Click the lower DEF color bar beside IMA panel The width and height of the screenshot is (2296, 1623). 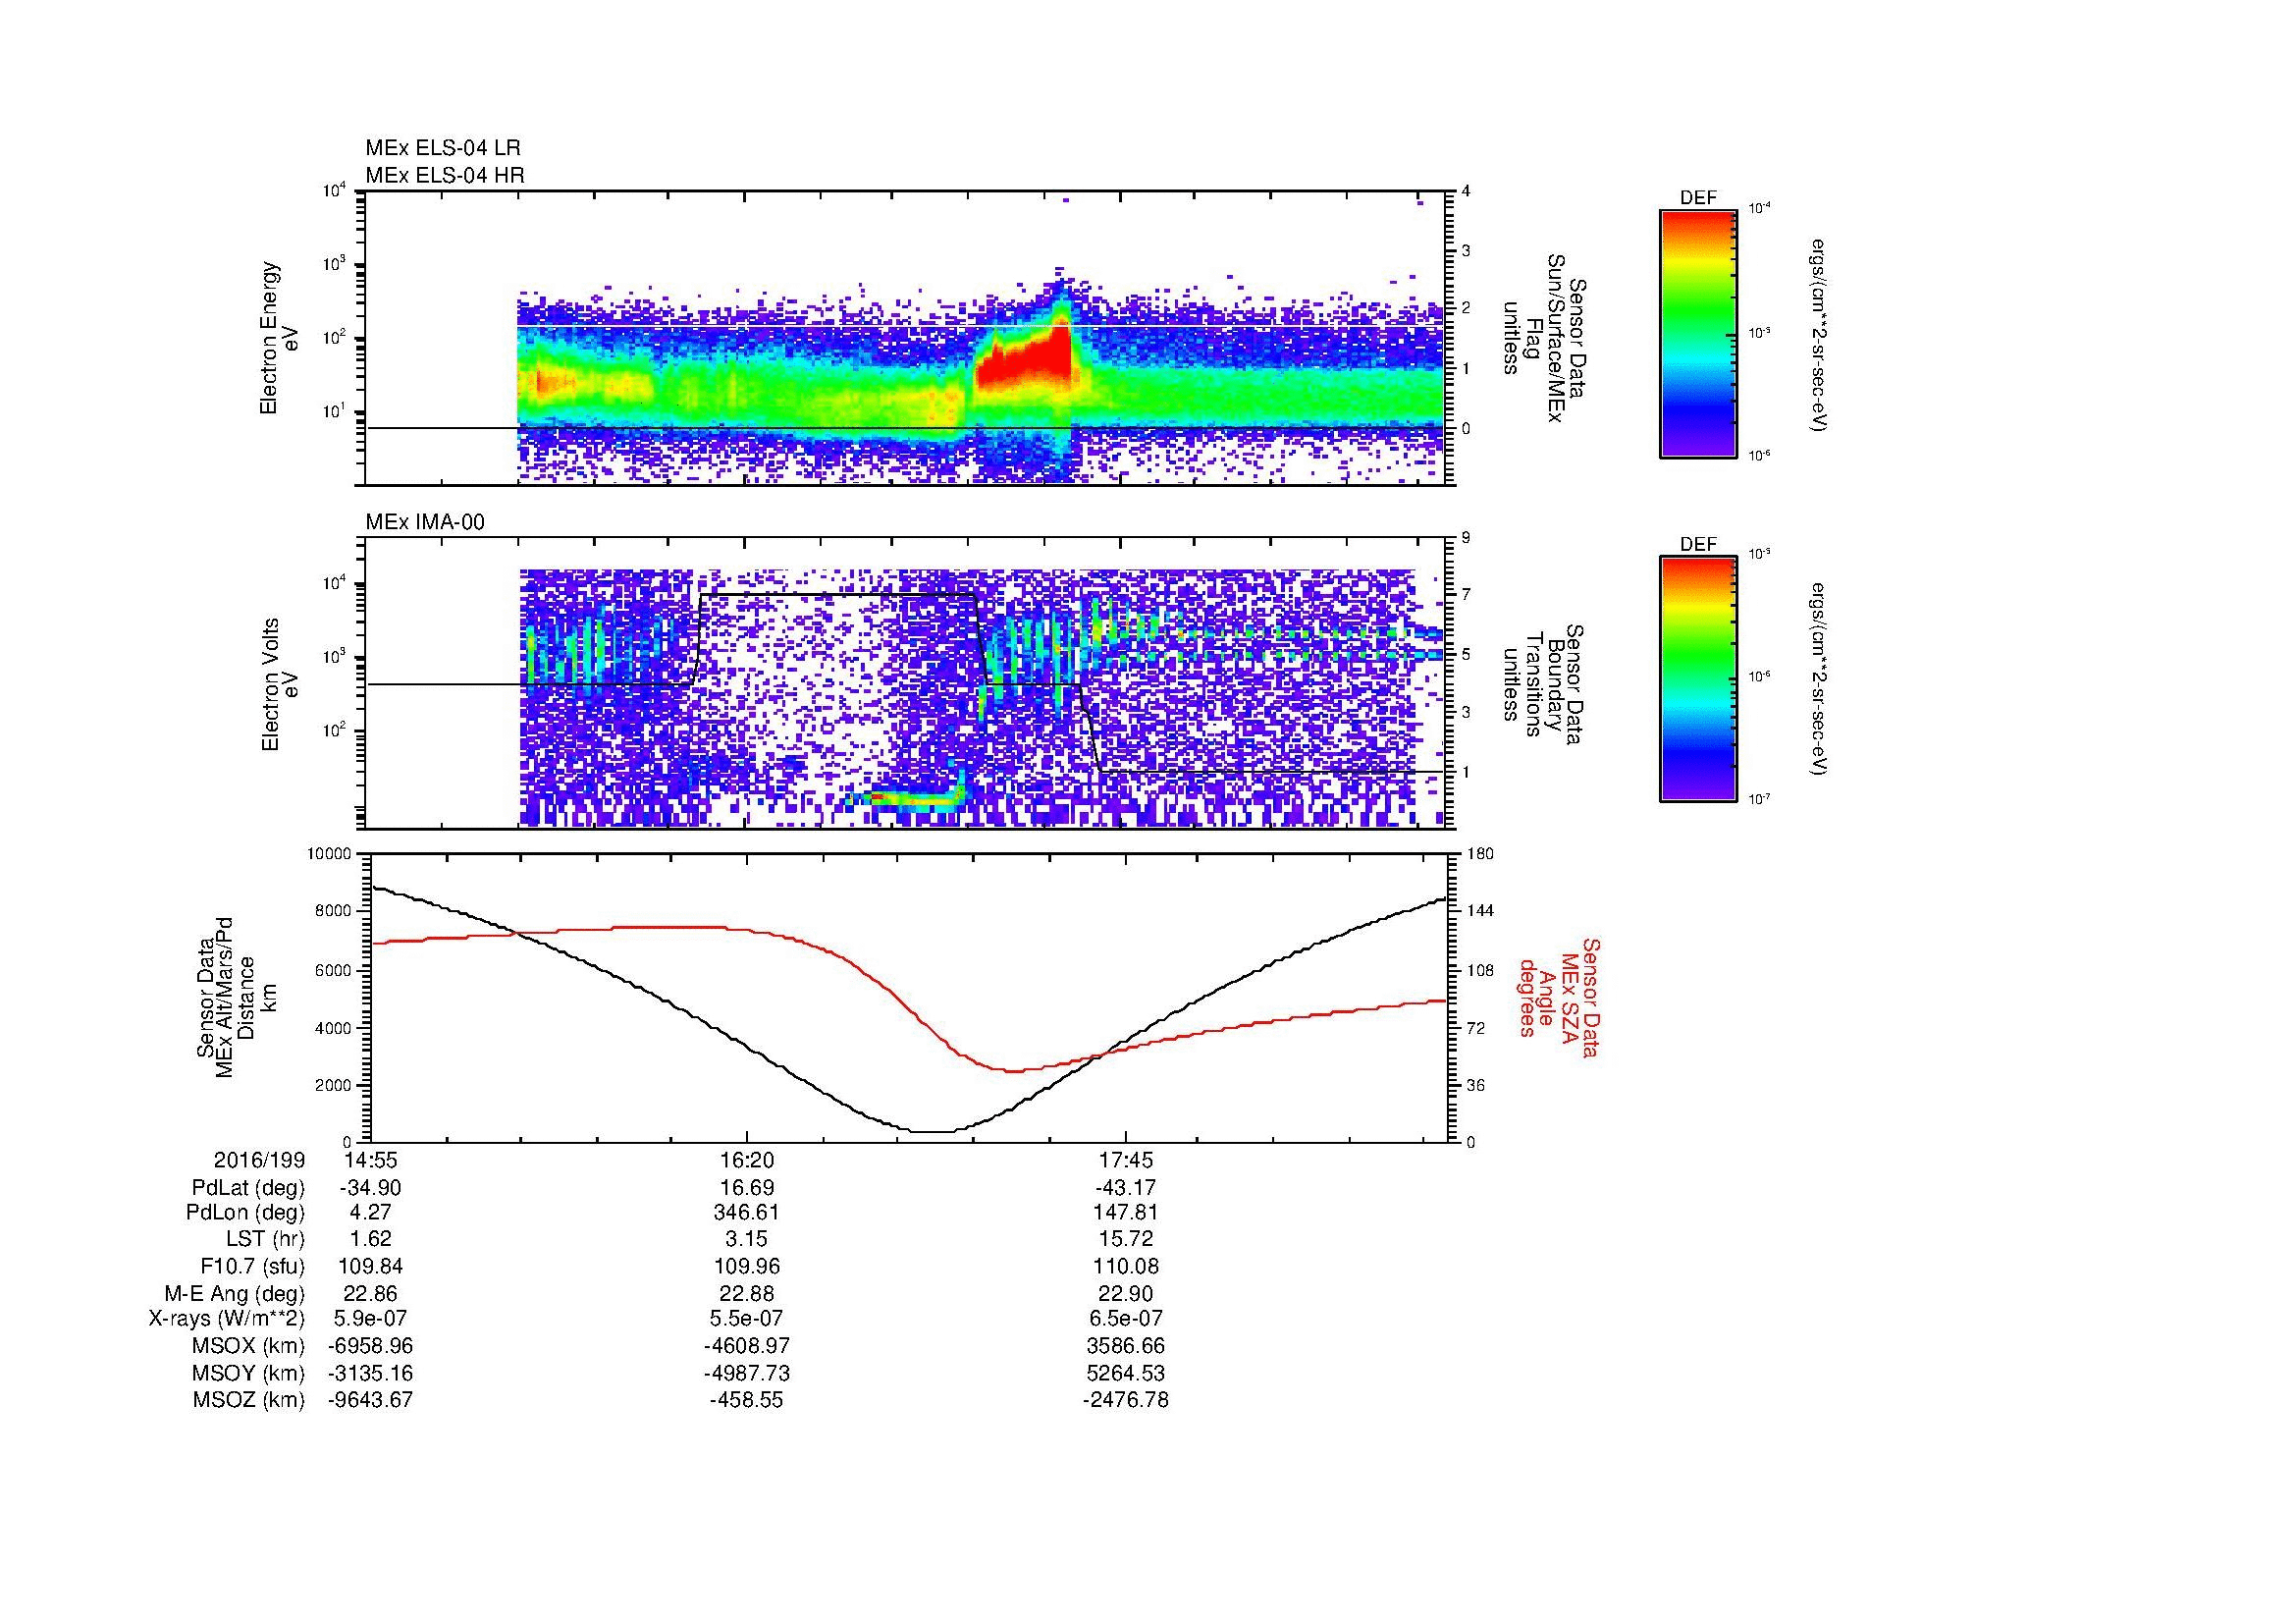point(1698,679)
